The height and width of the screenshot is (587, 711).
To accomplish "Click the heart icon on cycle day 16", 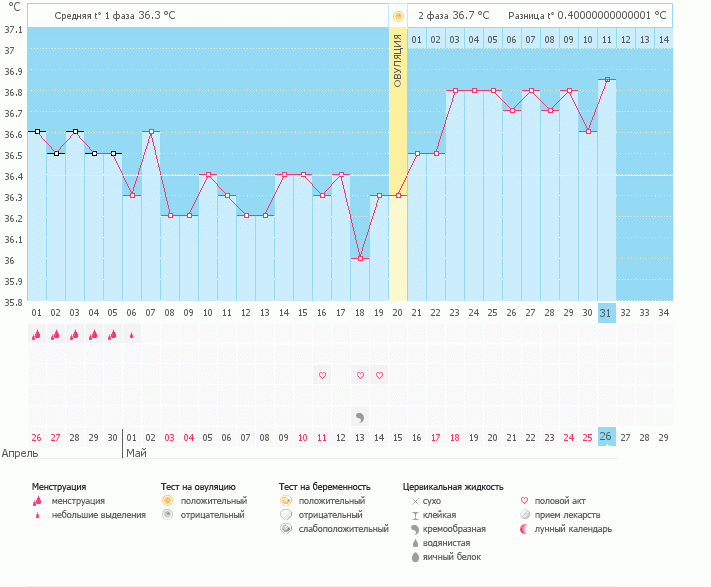I will click(x=322, y=376).
